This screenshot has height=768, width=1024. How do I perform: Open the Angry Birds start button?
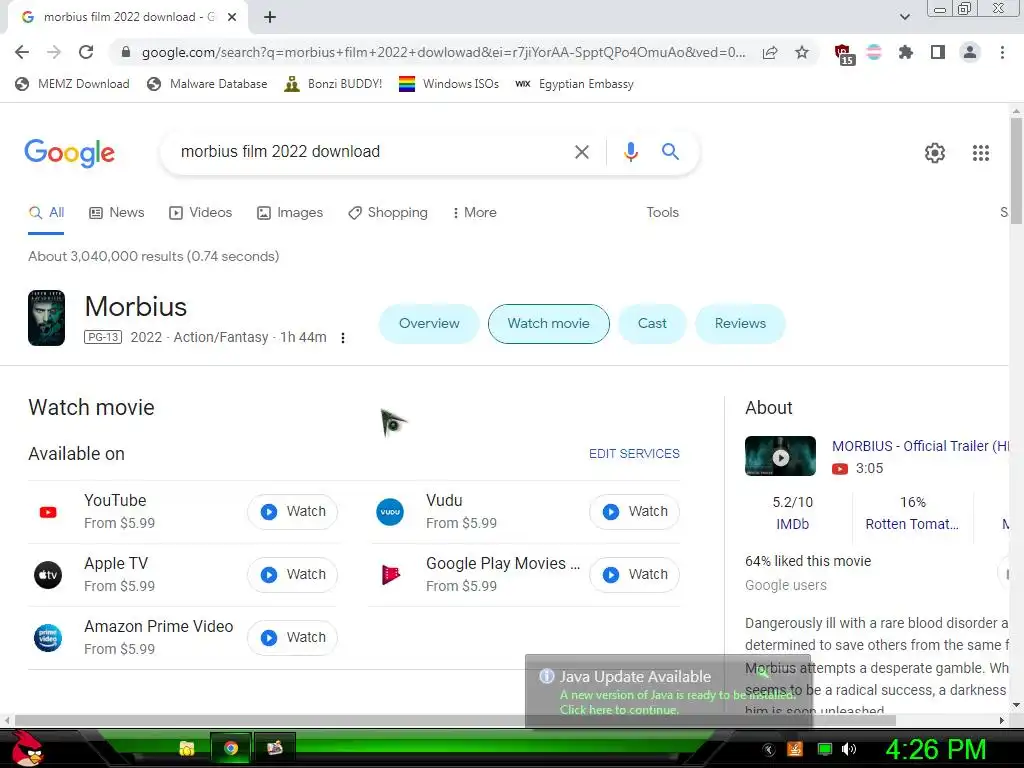click(x=26, y=749)
